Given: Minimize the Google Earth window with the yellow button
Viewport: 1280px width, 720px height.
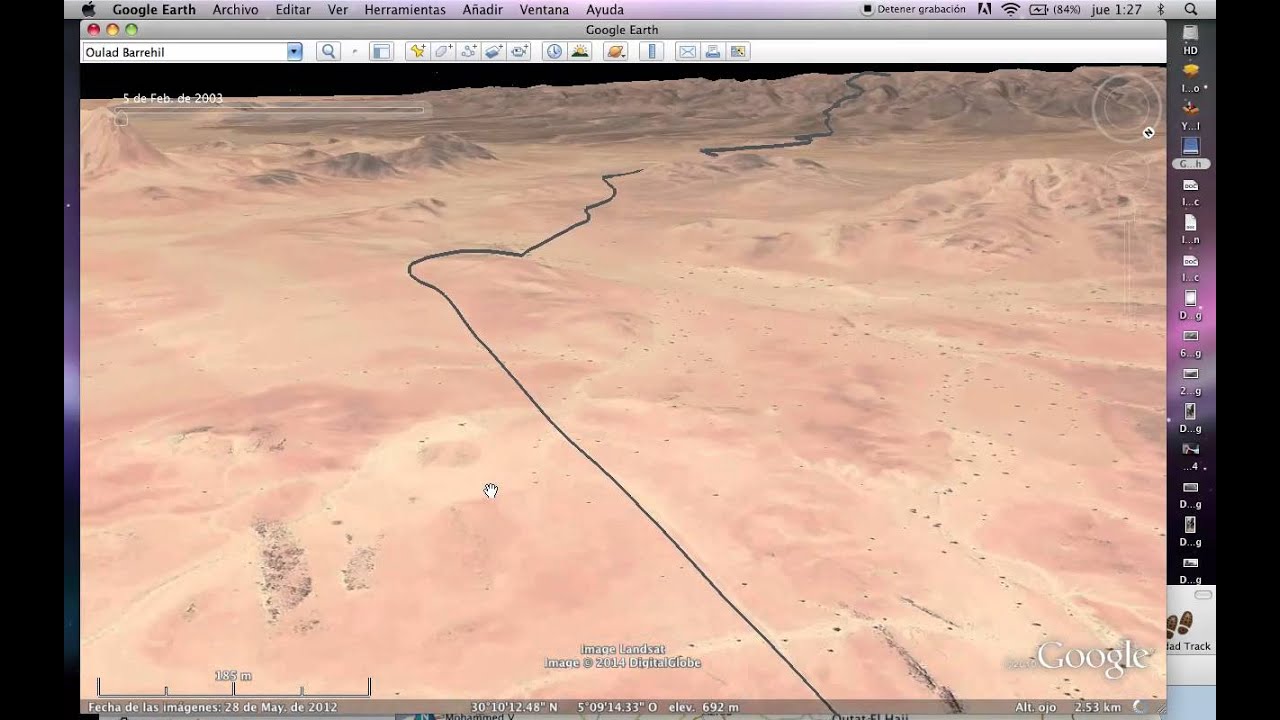Looking at the screenshot, I should [x=112, y=30].
